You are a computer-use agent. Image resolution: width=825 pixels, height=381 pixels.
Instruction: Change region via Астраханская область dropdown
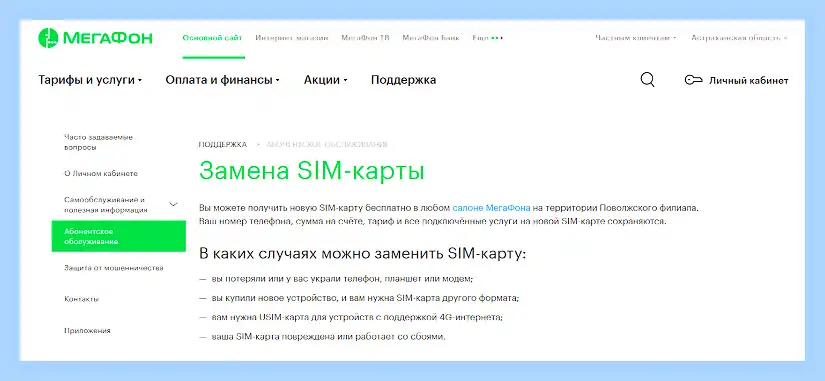(739, 38)
